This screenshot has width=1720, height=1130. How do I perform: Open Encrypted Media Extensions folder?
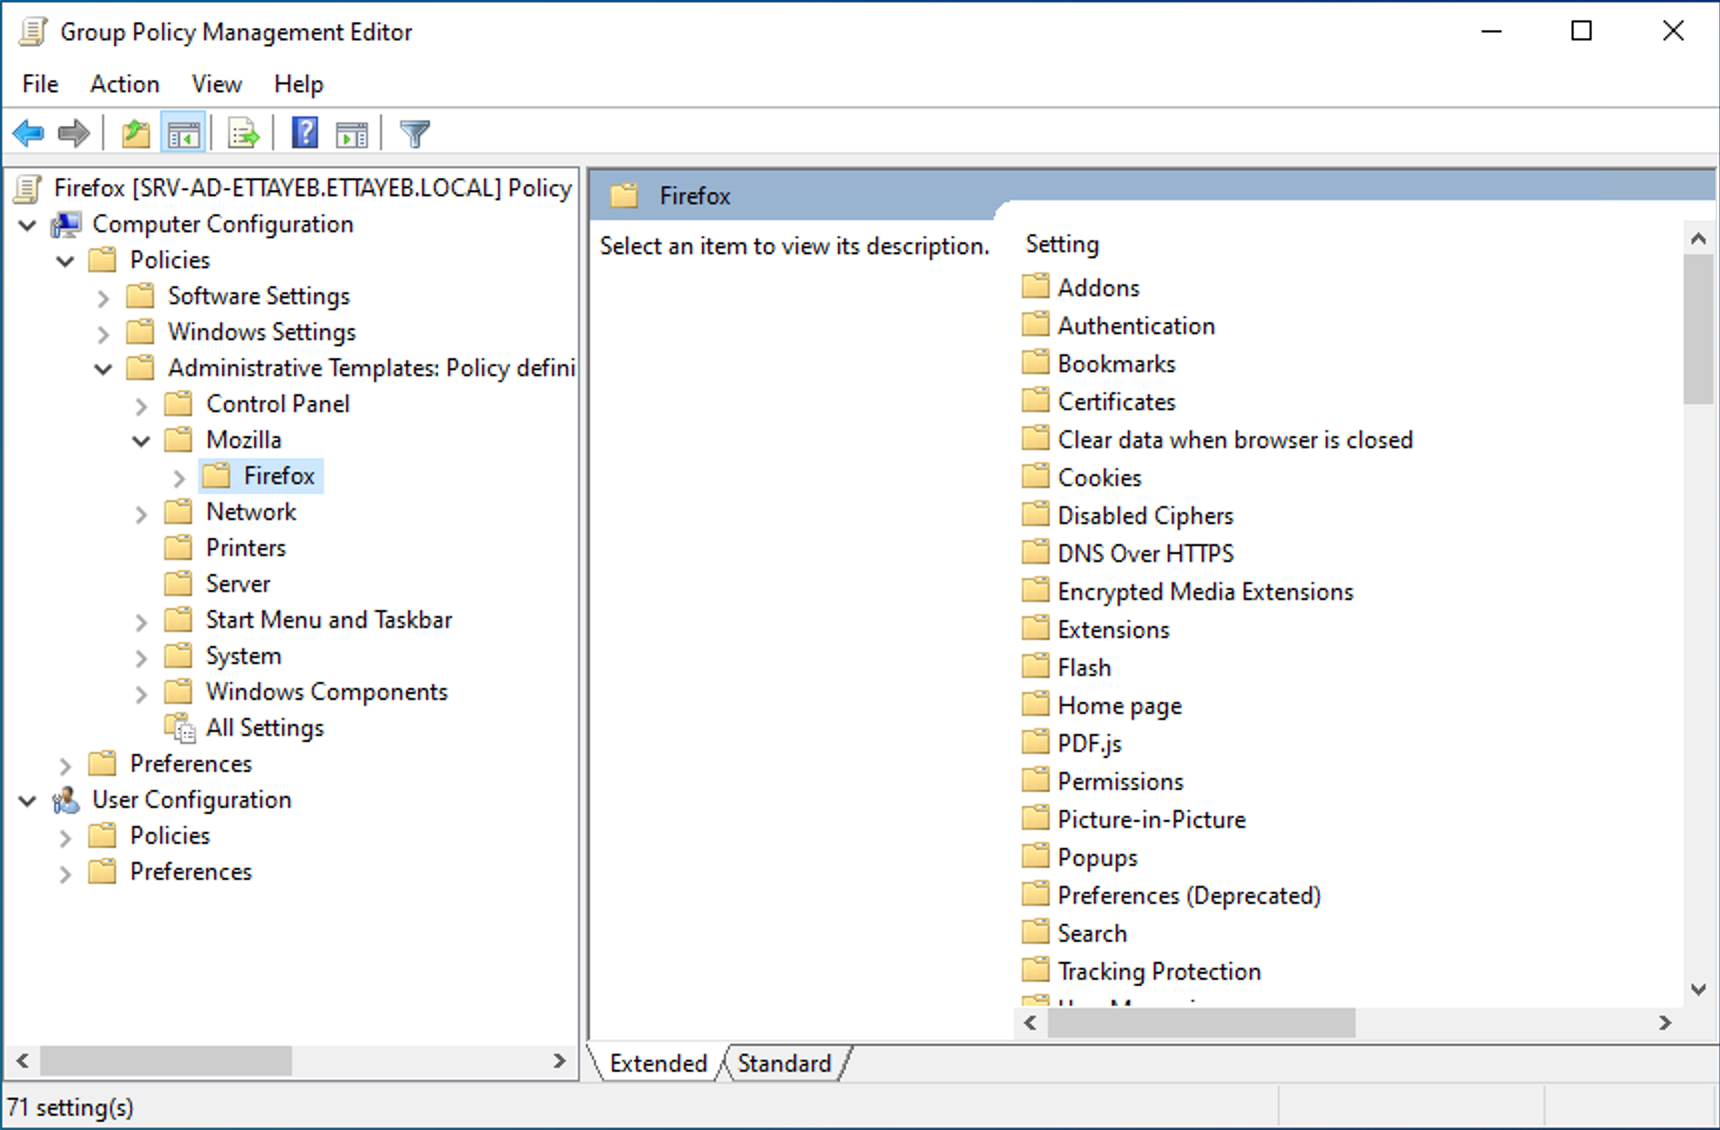[x=1206, y=592]
